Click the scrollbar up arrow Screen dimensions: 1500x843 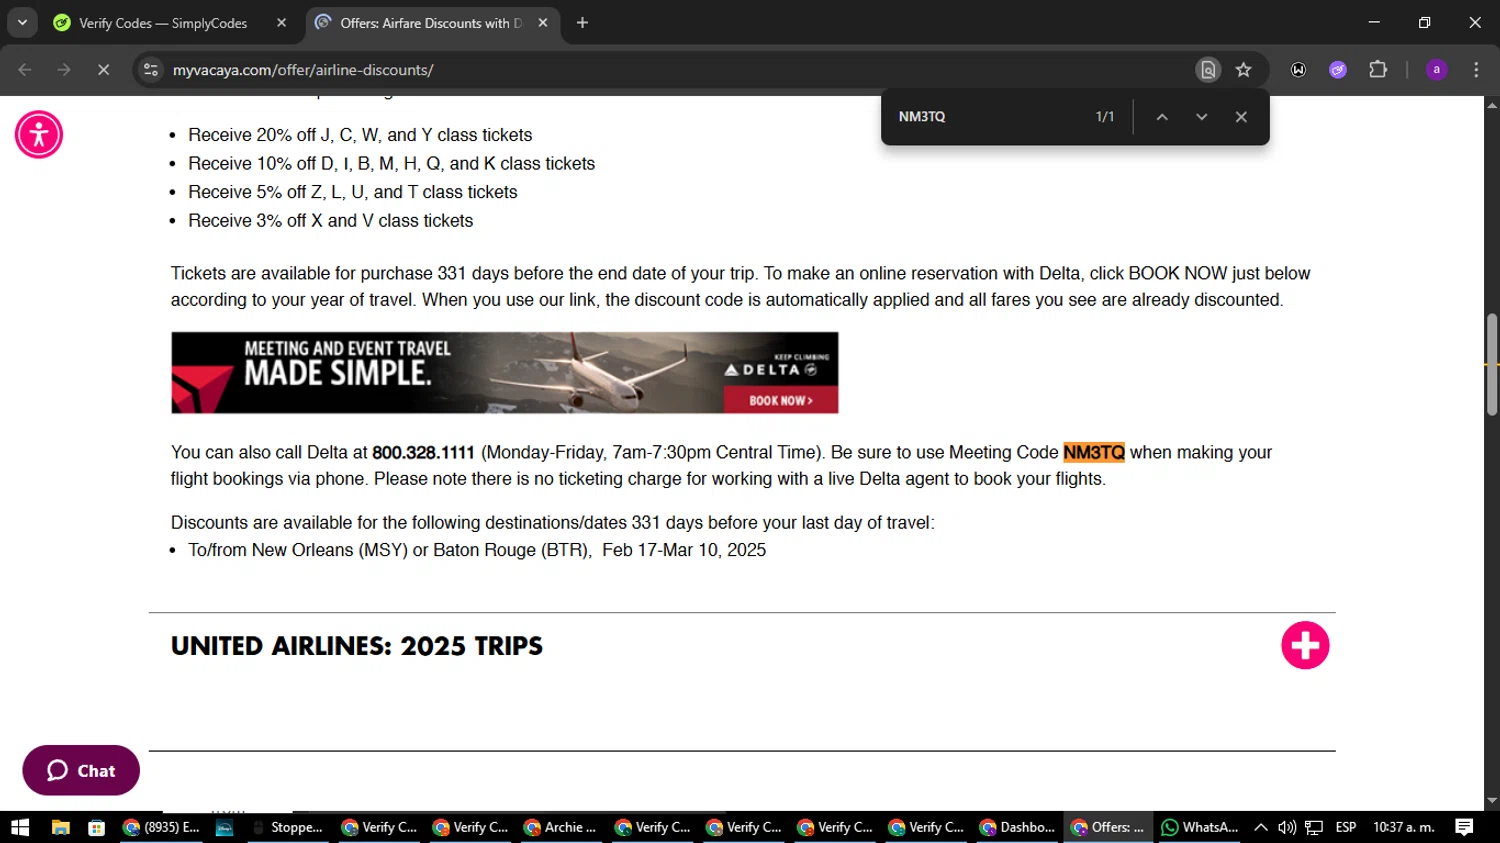[1492, 104]
